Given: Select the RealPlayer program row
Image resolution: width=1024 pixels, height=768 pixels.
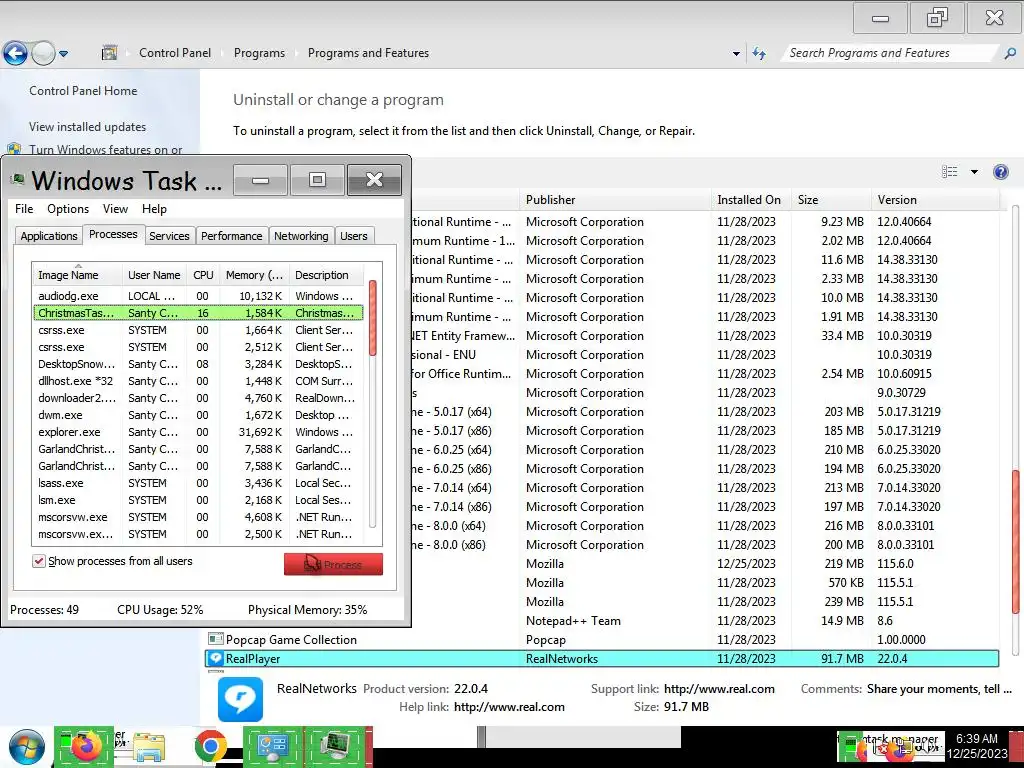Looking at the screenshot, I should 602,658.
